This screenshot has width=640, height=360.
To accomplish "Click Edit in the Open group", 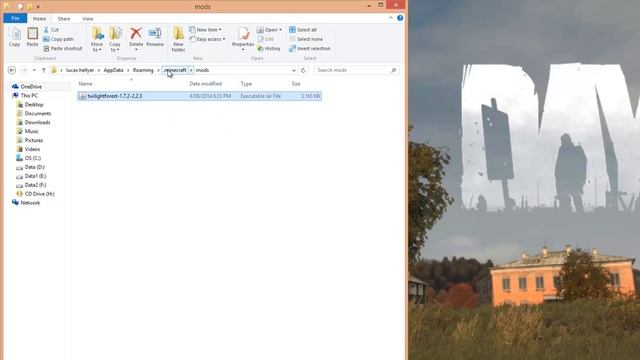I will [265, 39].
